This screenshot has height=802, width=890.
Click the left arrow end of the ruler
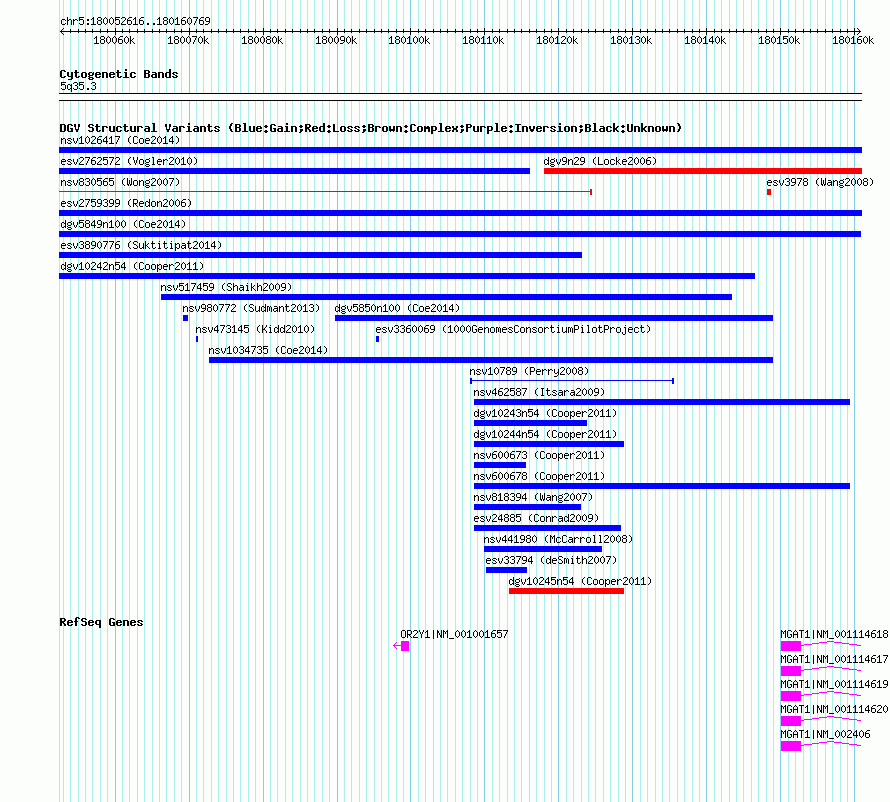pyautogui.click(x=62, y=31)
